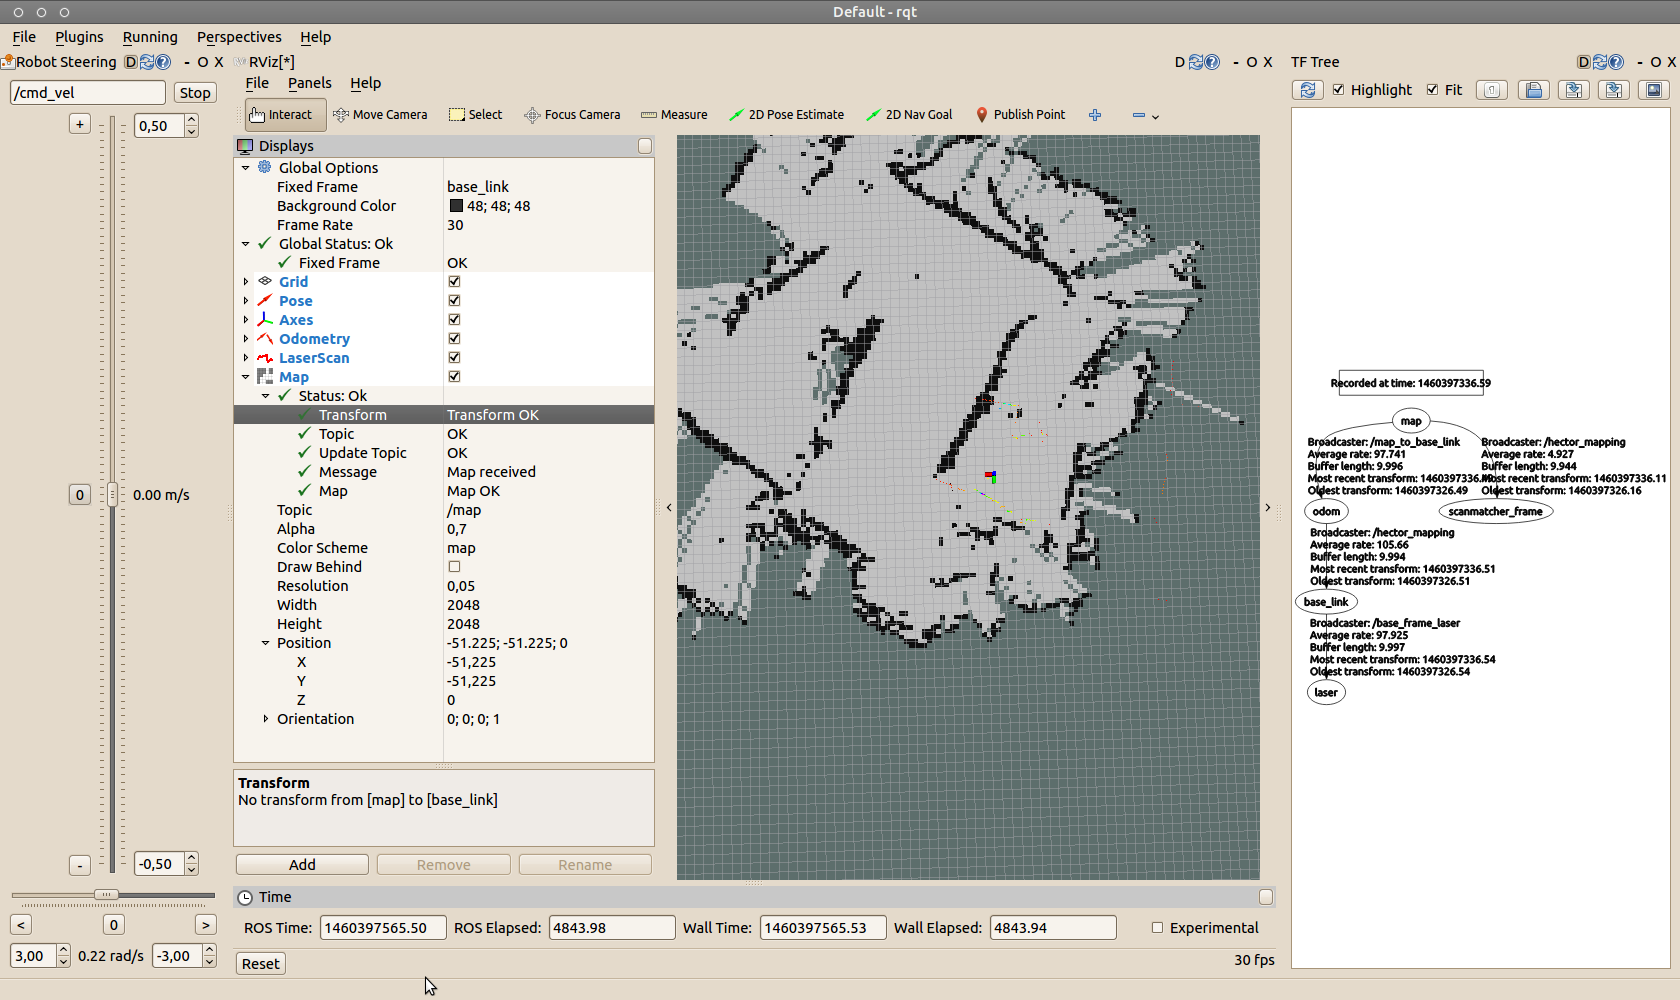Expand the Odometry display entry
Screen dimensions: 1680x1000
coord(246,339)
